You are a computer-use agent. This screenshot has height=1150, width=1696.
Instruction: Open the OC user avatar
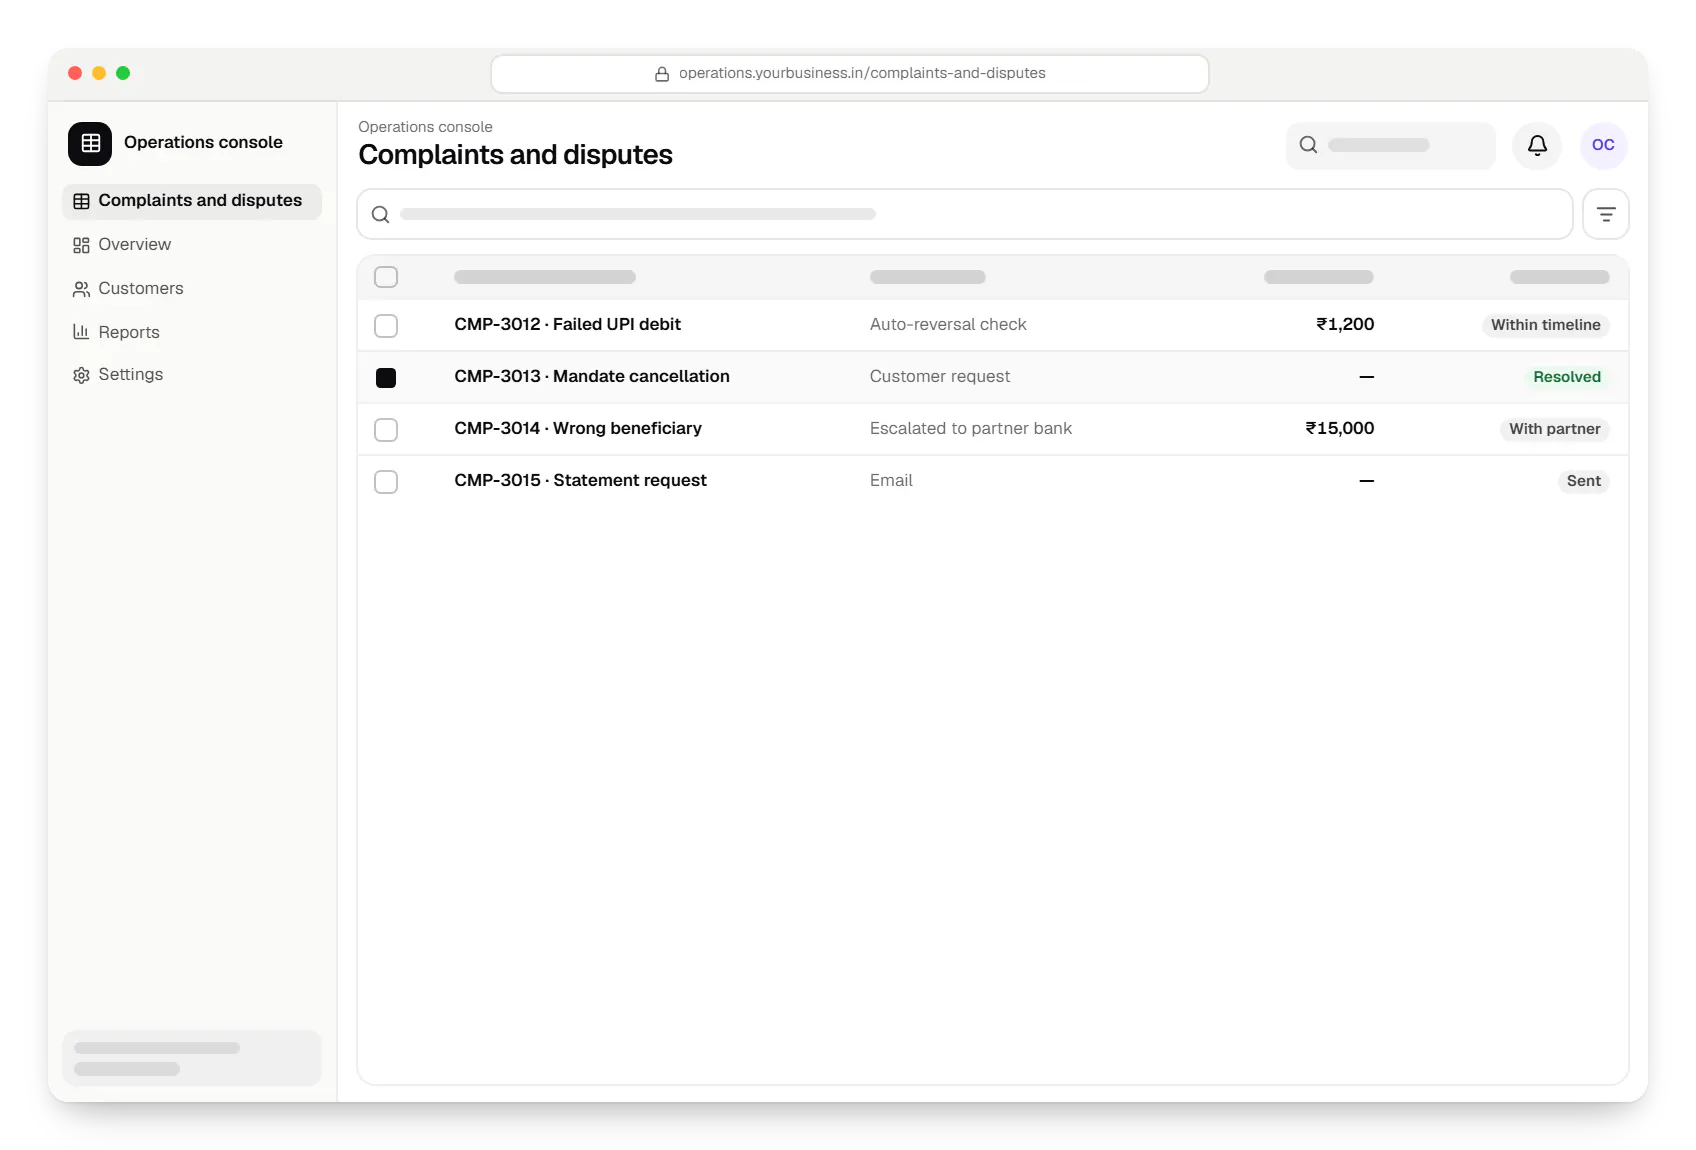pos(1603,145)
